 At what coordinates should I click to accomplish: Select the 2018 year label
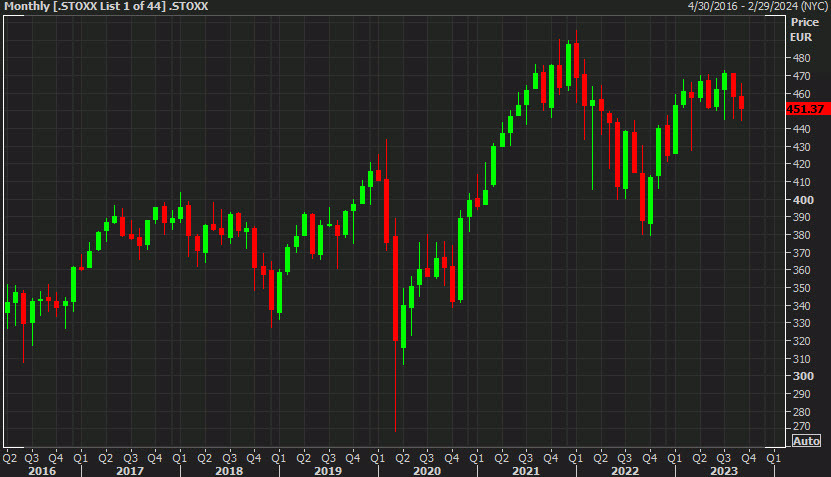[229, 471]
